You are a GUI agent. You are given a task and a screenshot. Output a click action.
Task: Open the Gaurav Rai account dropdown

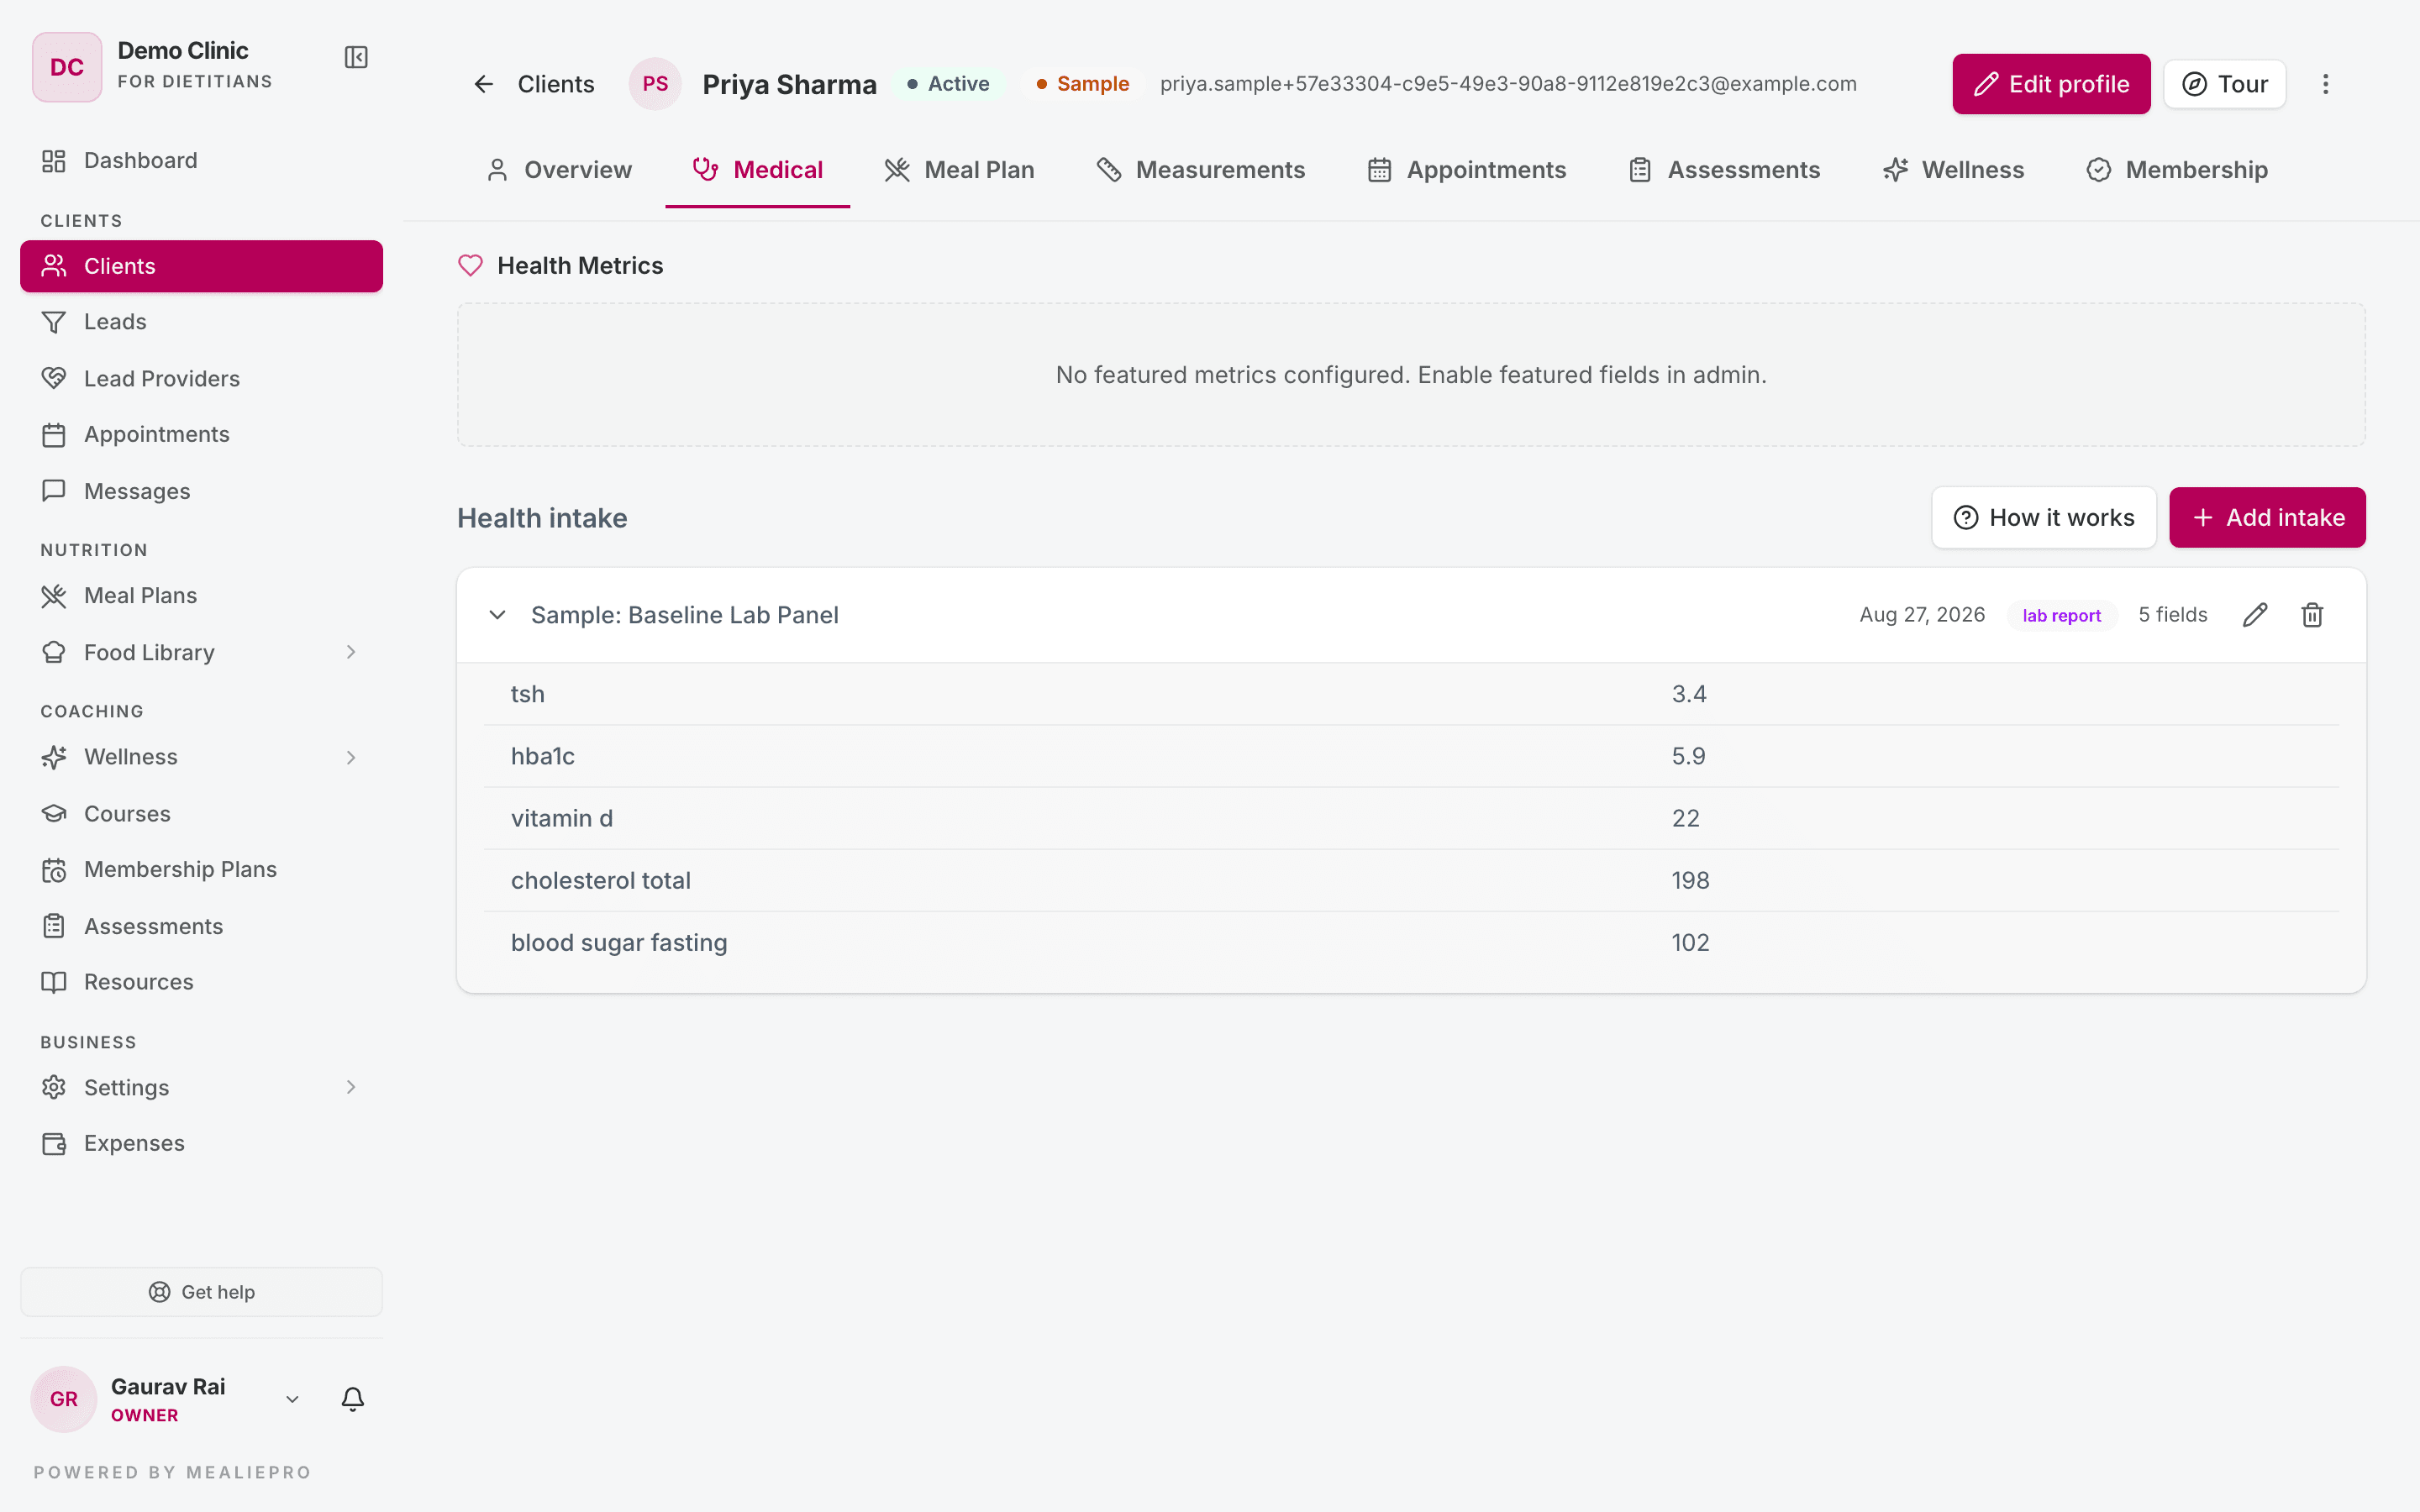(292, 1399)
